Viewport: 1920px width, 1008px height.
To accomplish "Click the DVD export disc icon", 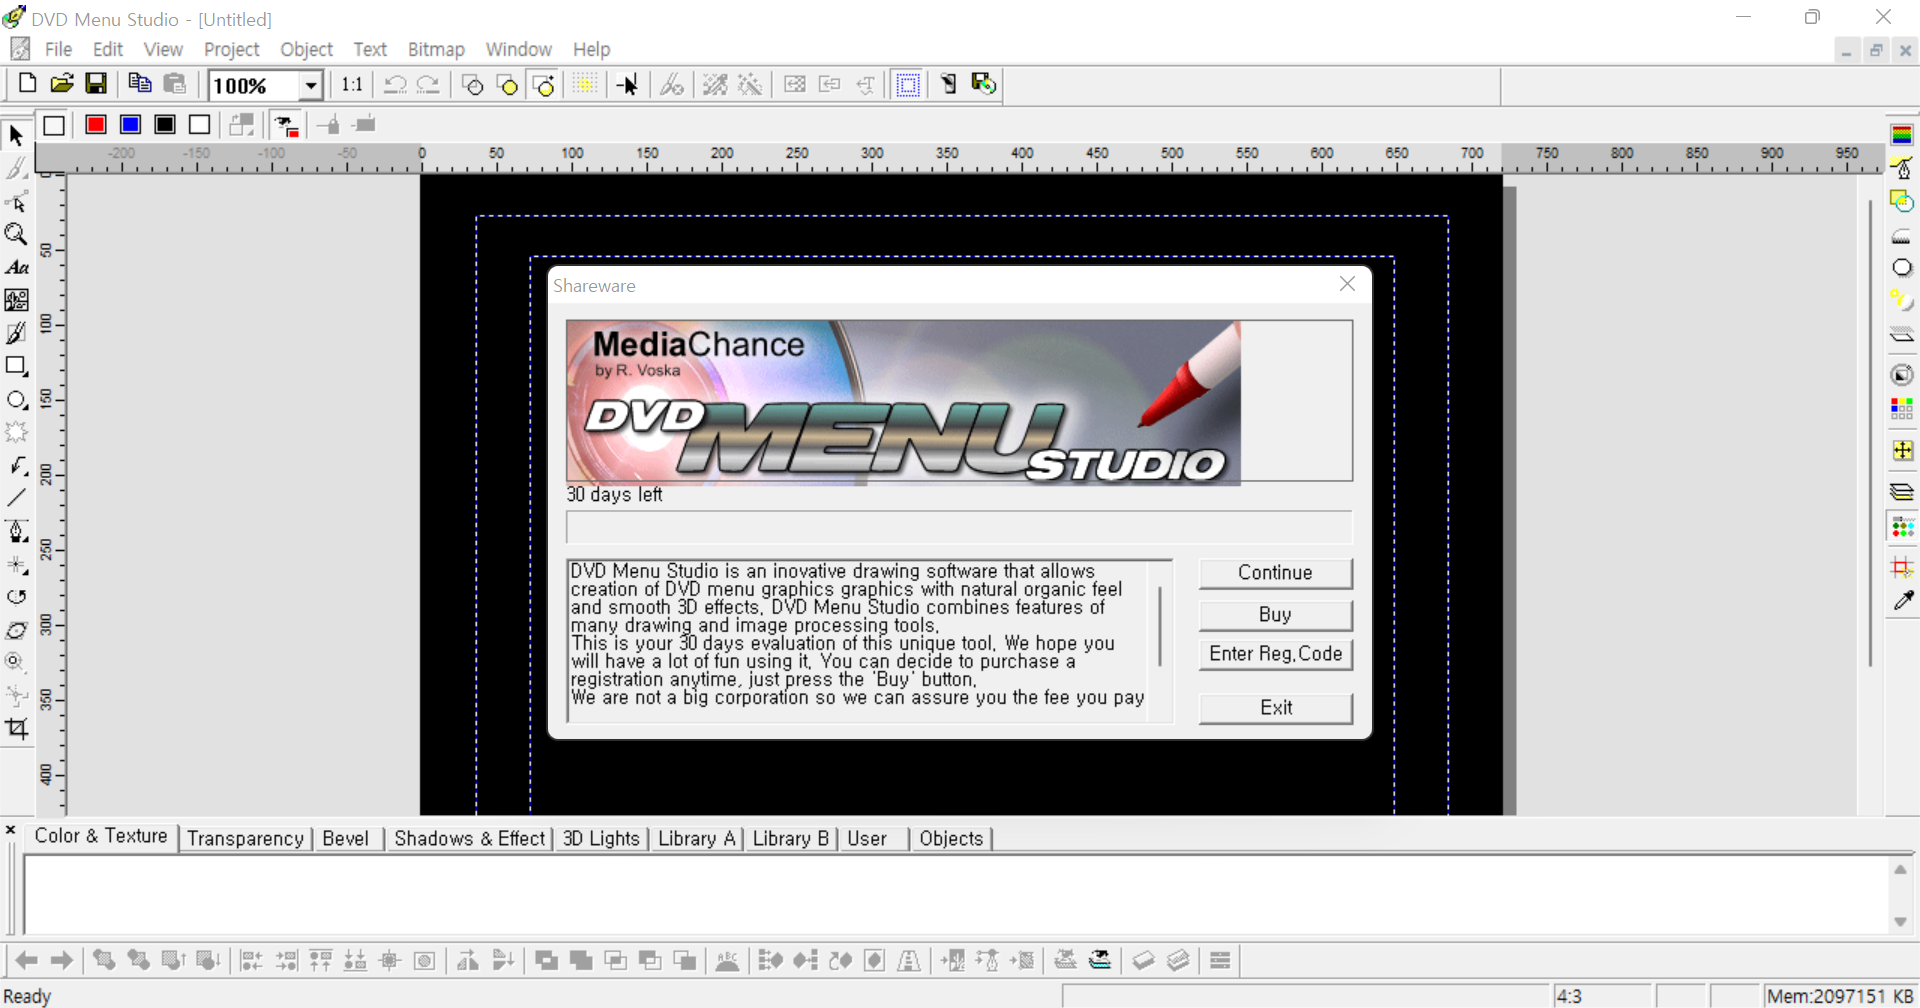I will click(x=984, y=84).
